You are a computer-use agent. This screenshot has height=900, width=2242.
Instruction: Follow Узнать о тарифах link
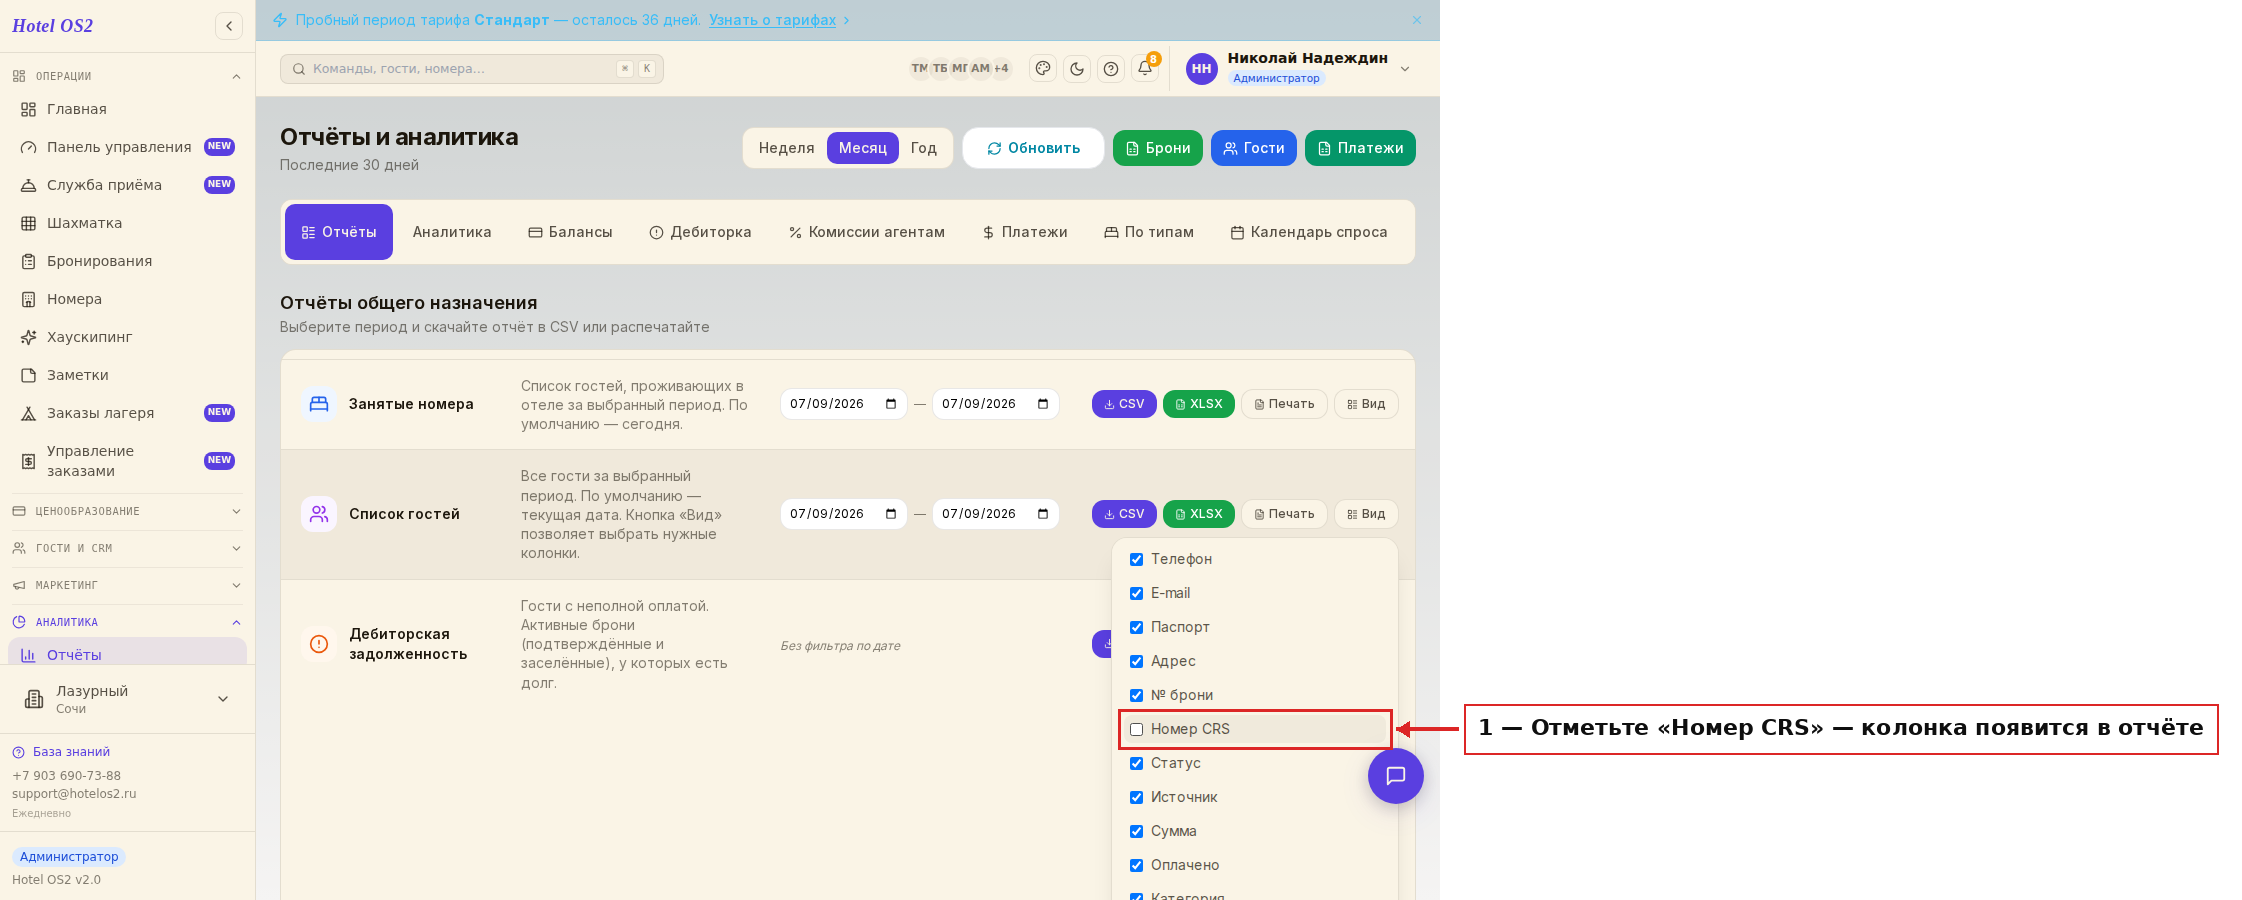772,20
